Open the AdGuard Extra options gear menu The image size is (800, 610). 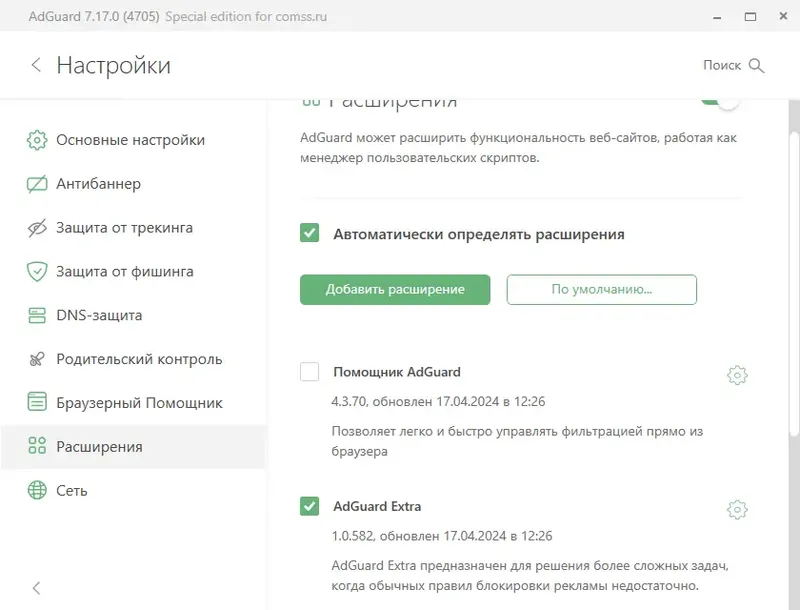click(x=737, y=509)
